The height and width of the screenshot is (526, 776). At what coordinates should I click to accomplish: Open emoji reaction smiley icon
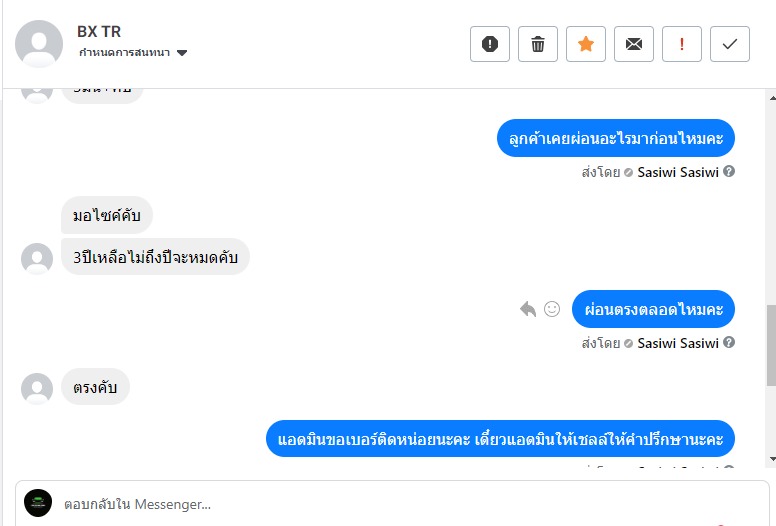tap(552, 309)
